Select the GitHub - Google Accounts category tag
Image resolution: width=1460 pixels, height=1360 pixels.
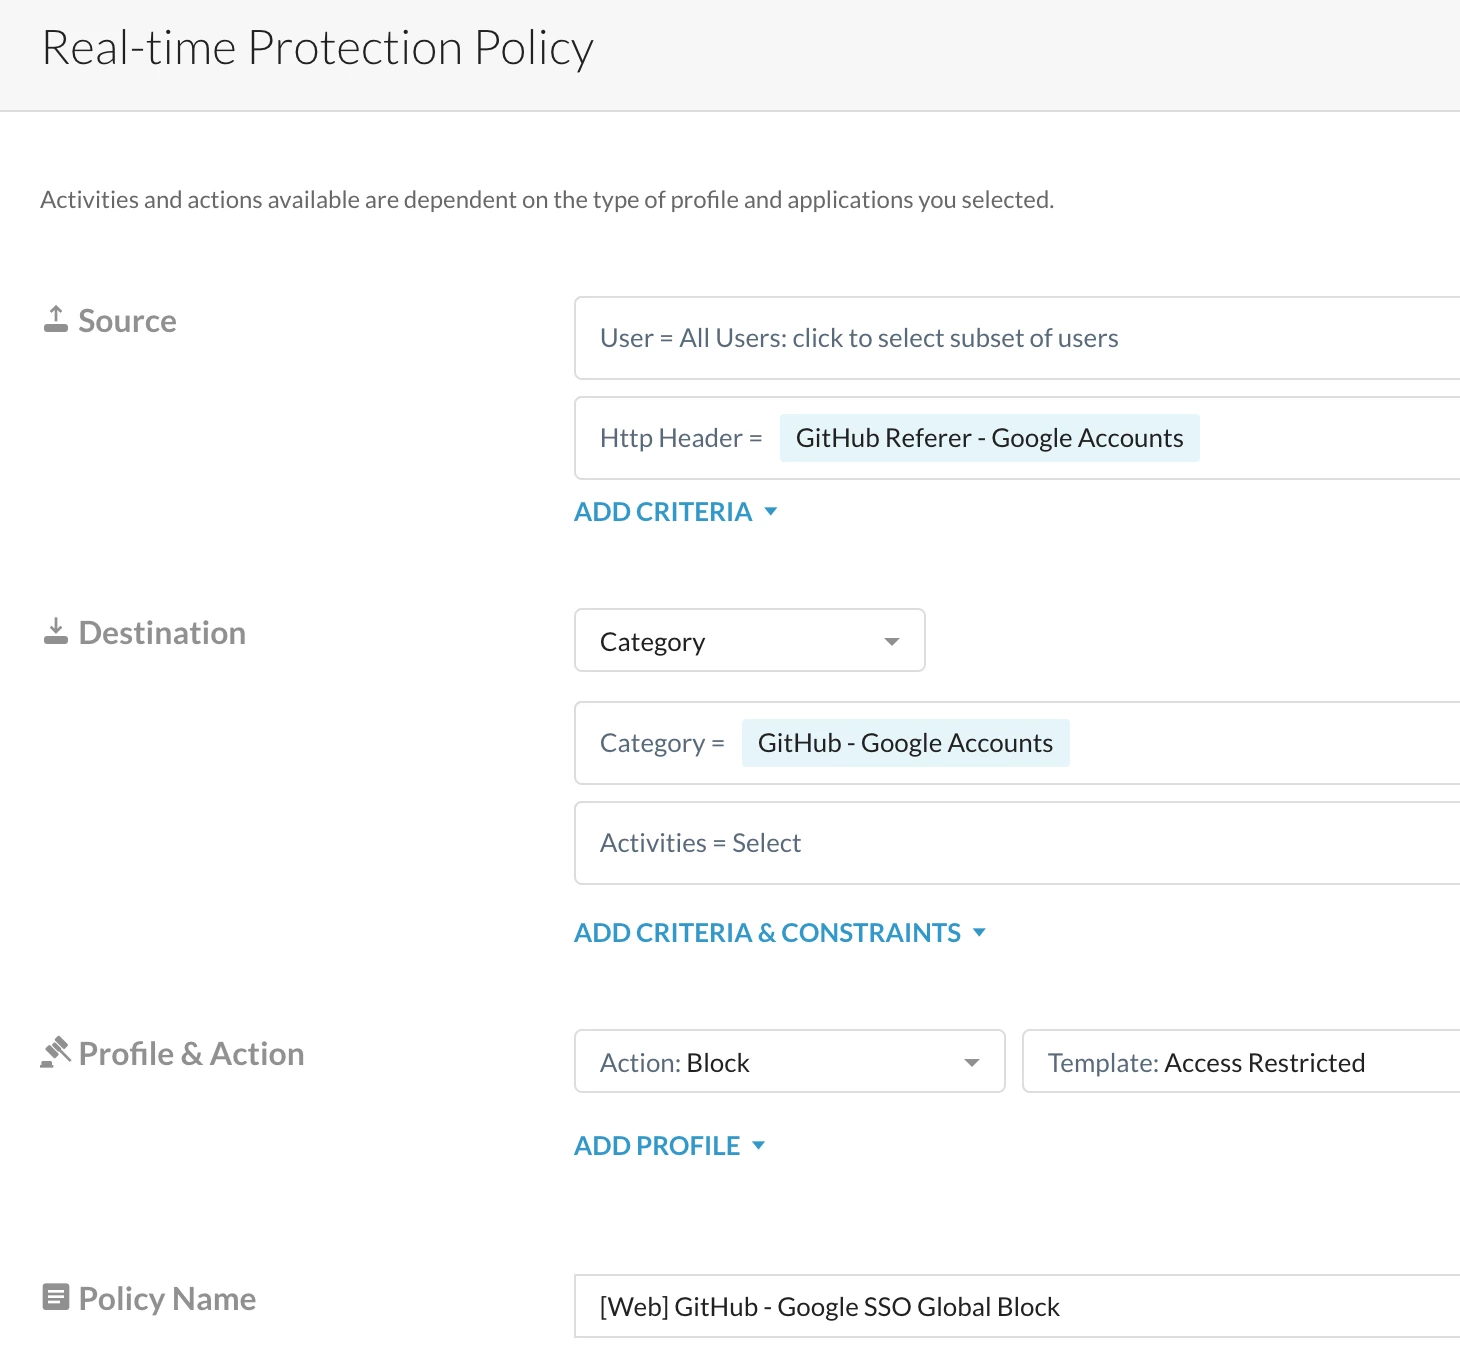(x=905, y=743)
